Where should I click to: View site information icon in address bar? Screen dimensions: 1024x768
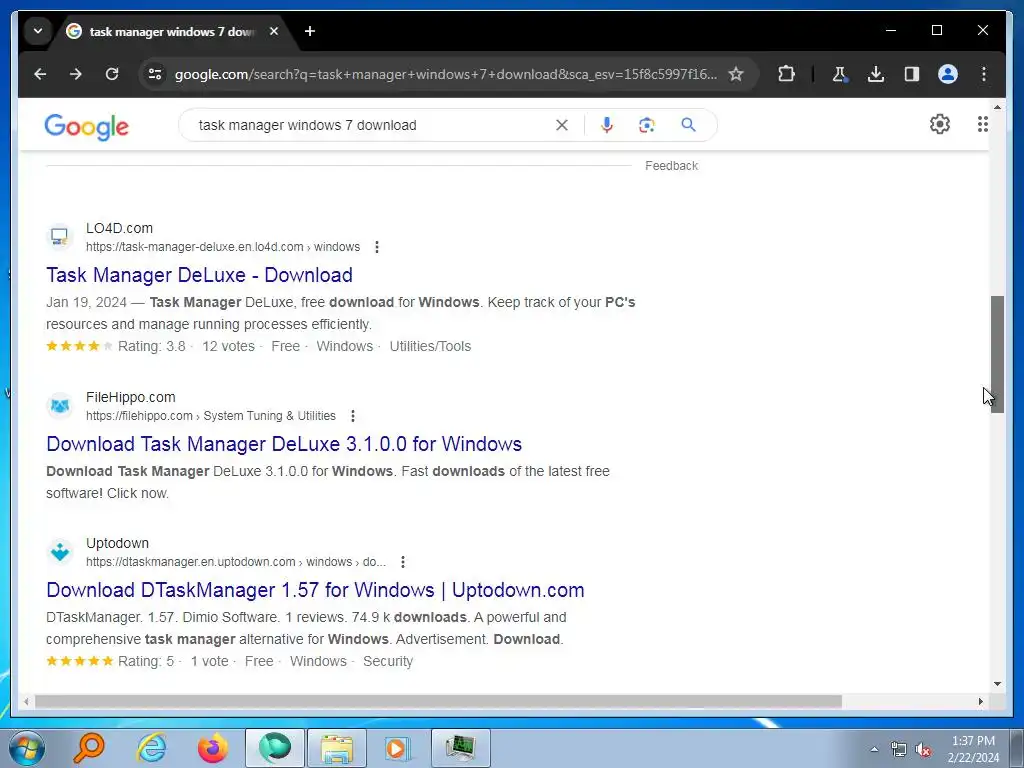[x=155, y=74]
